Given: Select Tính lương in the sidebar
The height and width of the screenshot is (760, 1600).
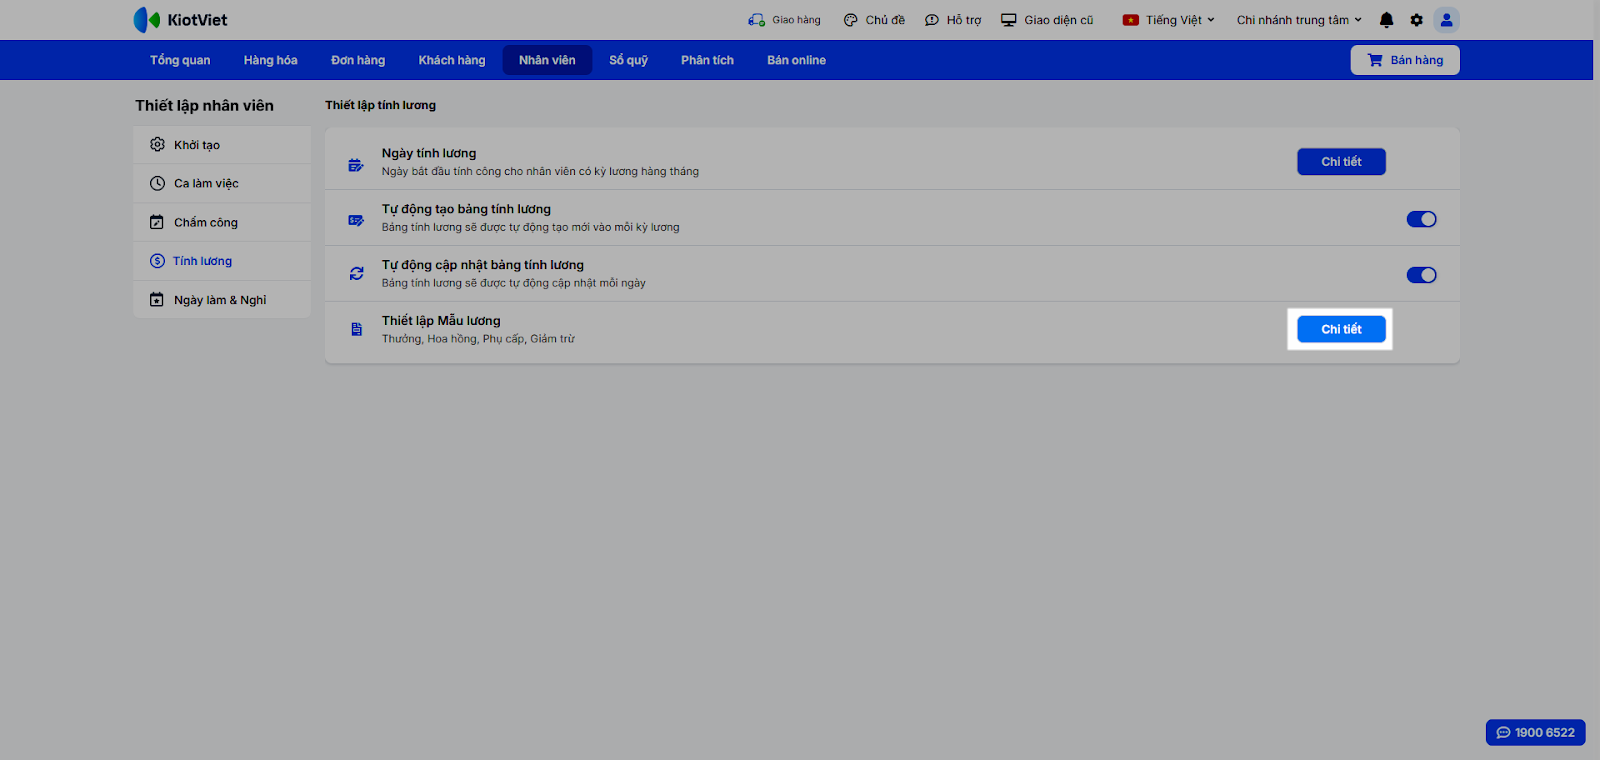Looking at the screenshot, I should [222, 261].
